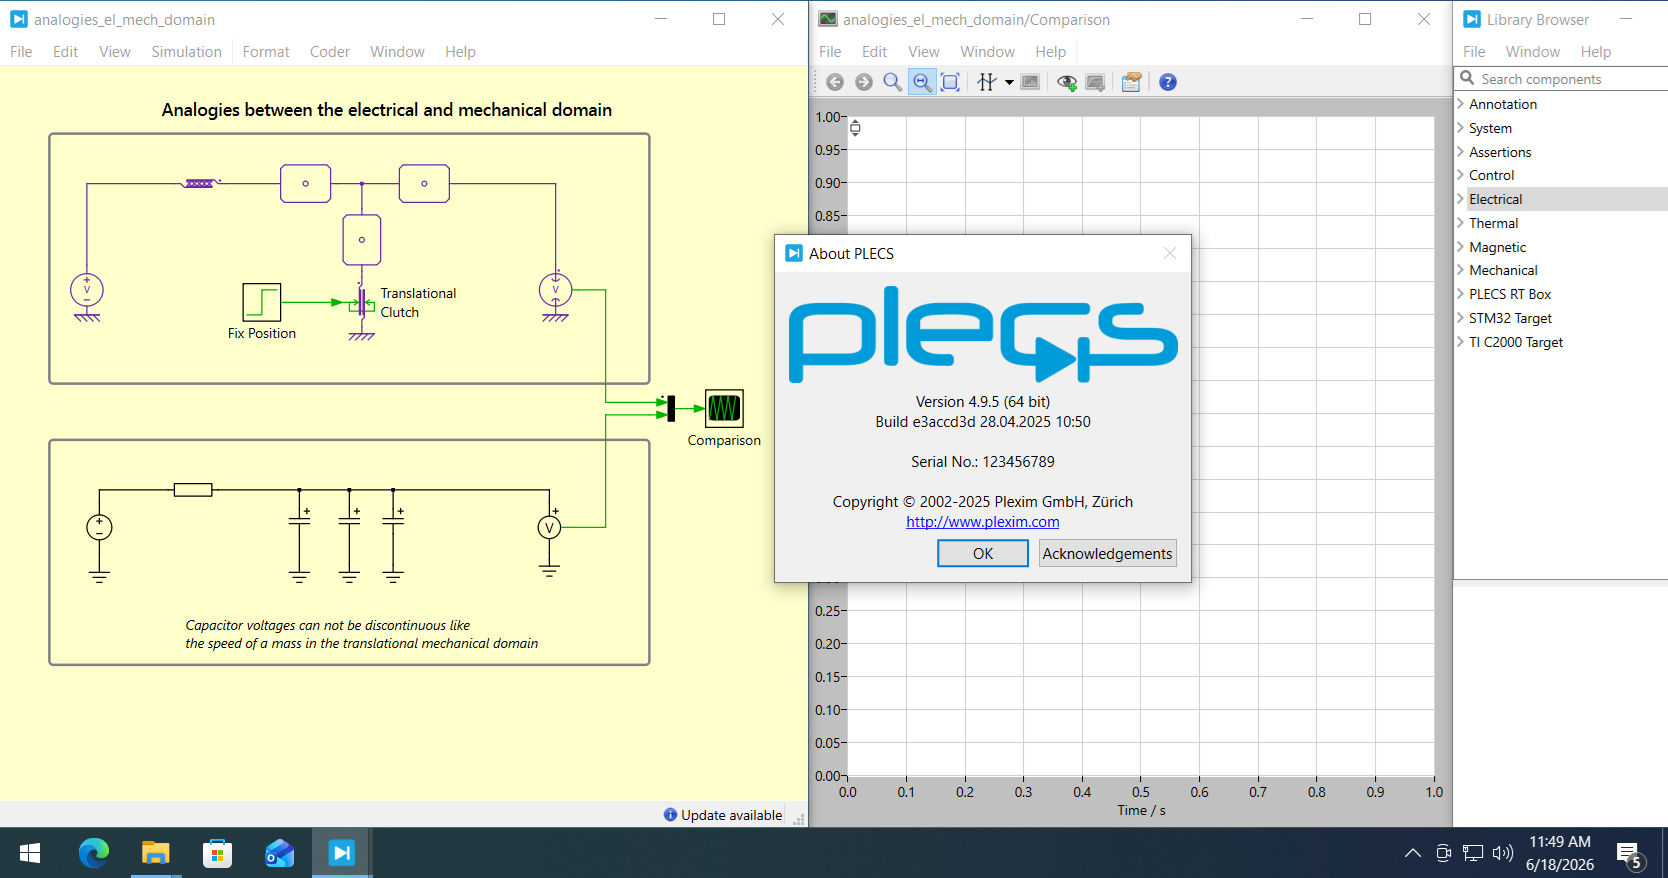Select the Comparison scope block
The image size is (1668, 878).
724,409
